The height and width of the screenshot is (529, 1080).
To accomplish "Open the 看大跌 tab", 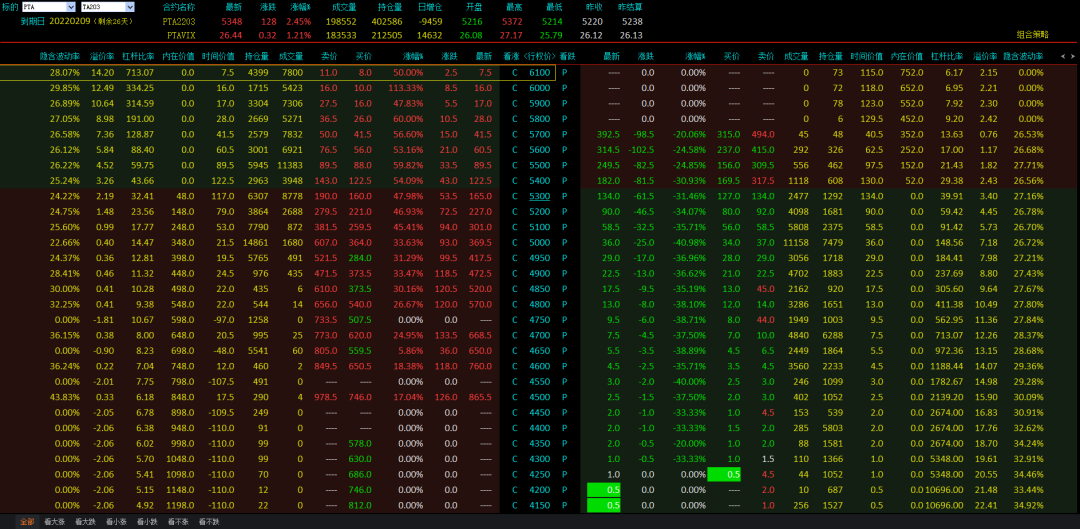I will (87, 522).
